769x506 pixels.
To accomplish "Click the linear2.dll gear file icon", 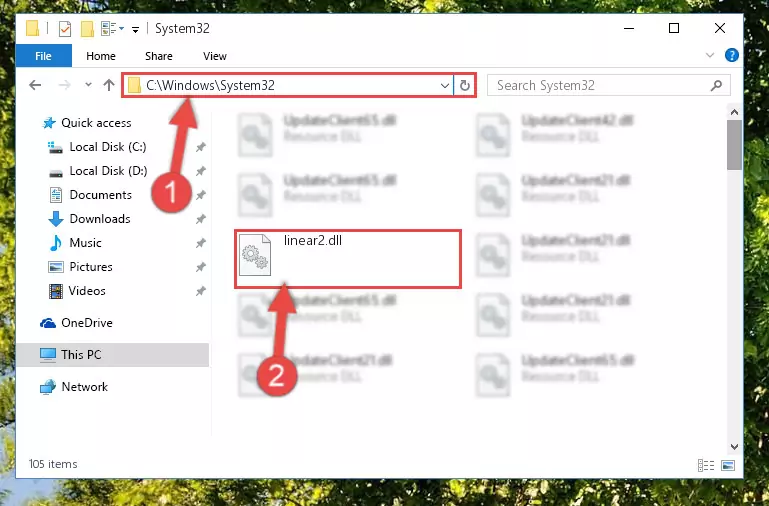I will pyautogui.click(x=255, y=255).
